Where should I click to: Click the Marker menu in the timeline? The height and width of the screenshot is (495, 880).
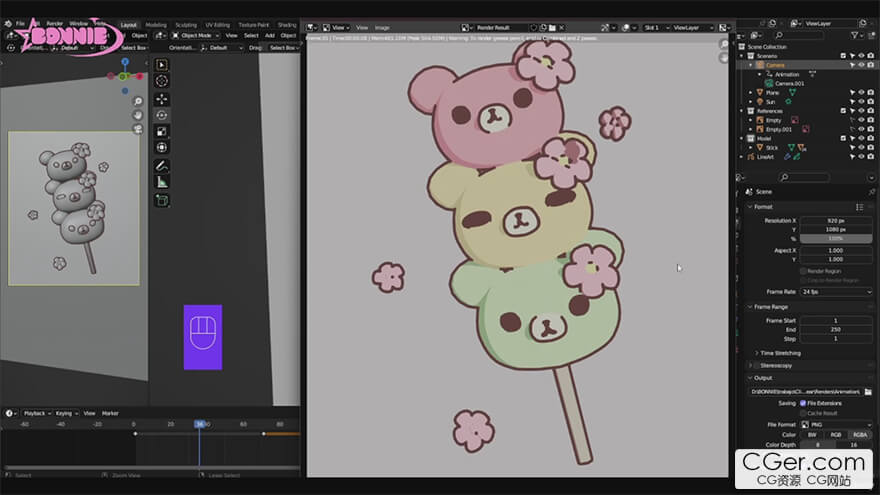110,413
